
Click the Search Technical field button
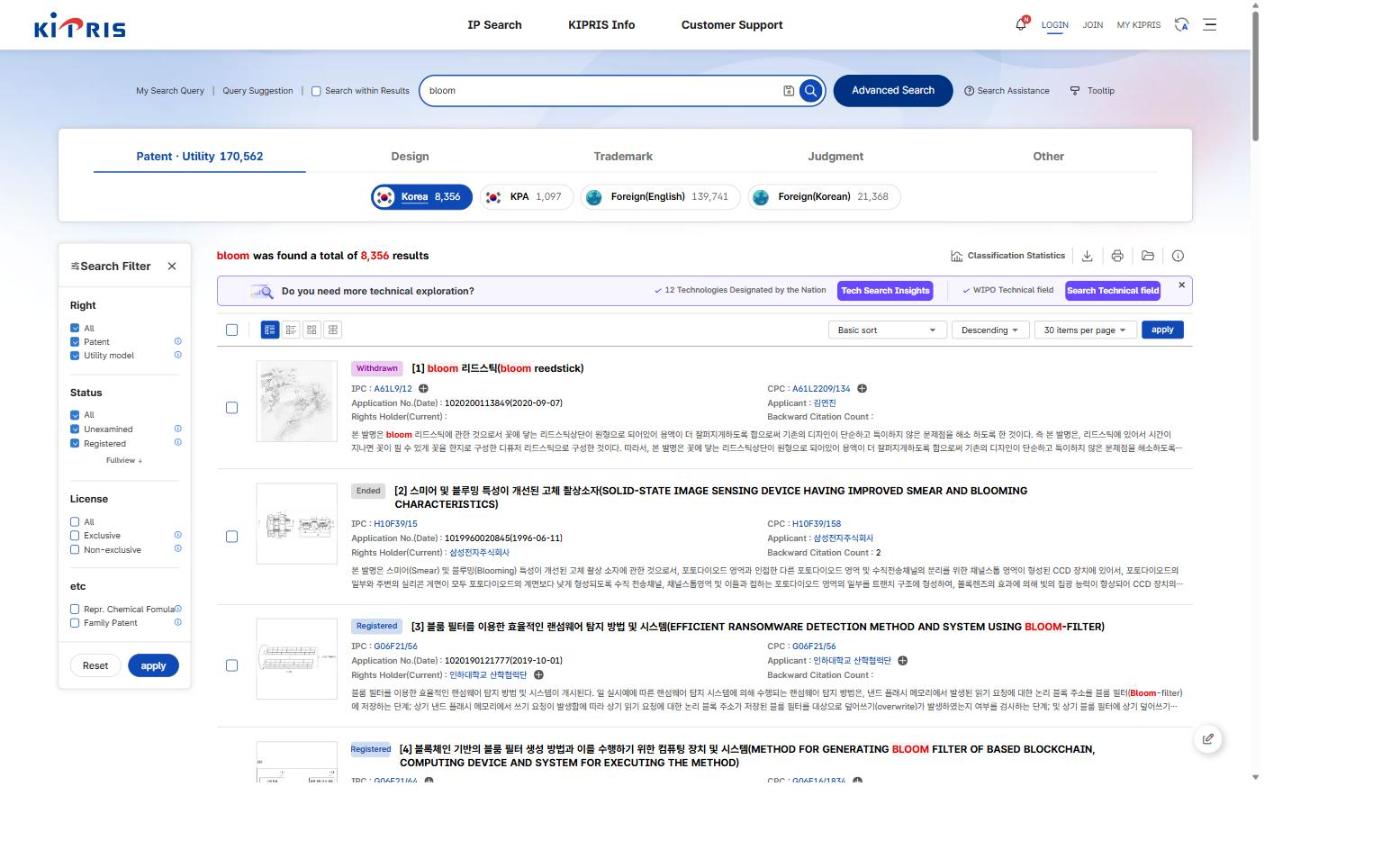click(x=1112, y=291)
